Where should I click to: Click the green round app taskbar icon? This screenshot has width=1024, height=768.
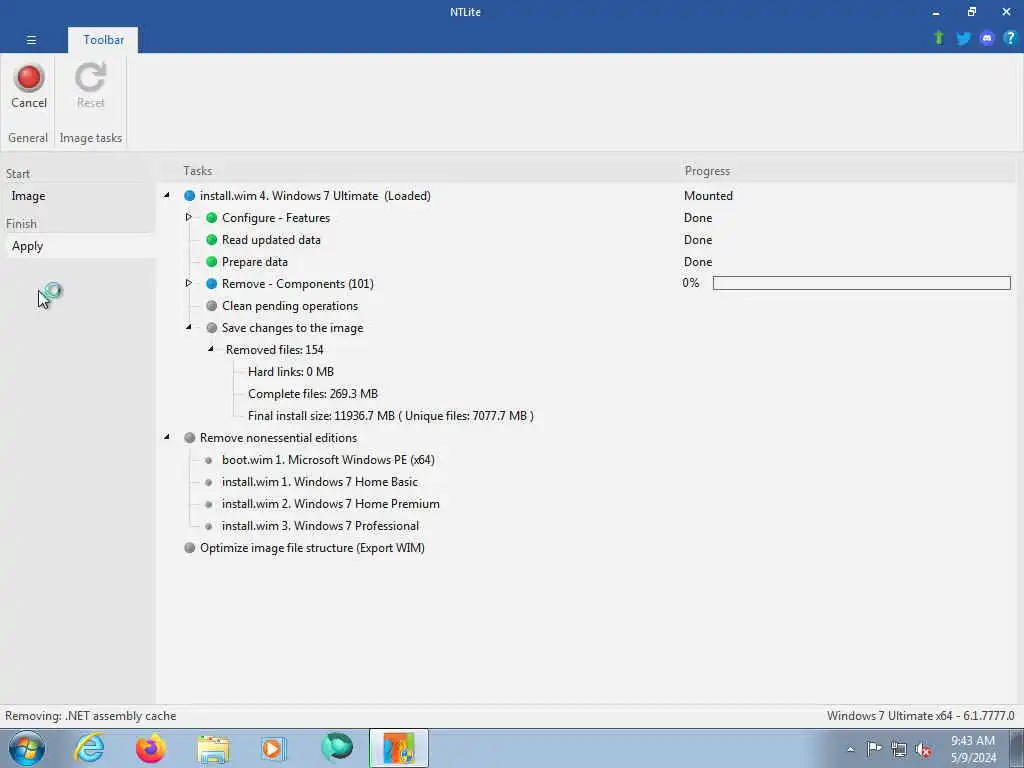(x=337, y=748)
